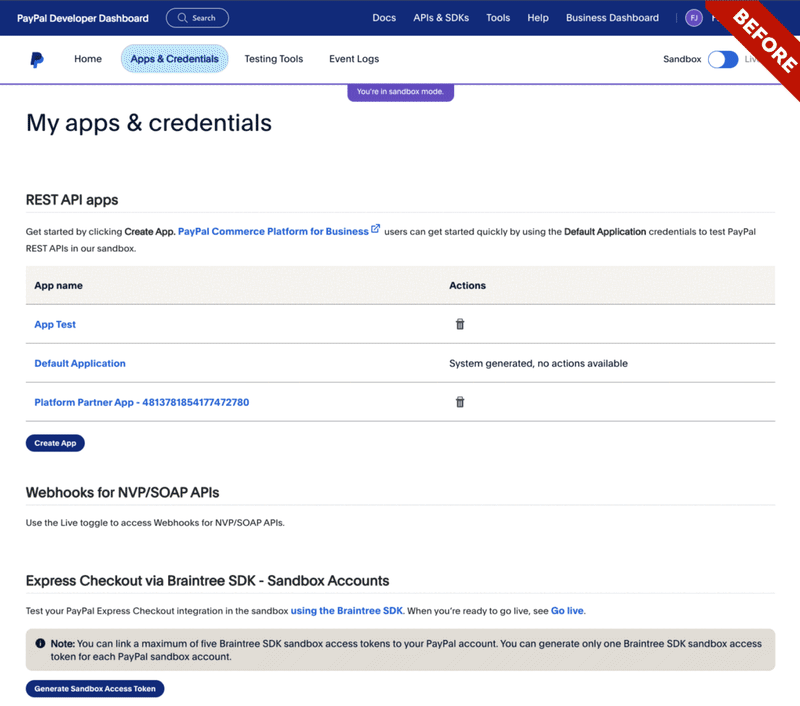
Task: Click the 'Actions' column header
Action: (467, 286)
